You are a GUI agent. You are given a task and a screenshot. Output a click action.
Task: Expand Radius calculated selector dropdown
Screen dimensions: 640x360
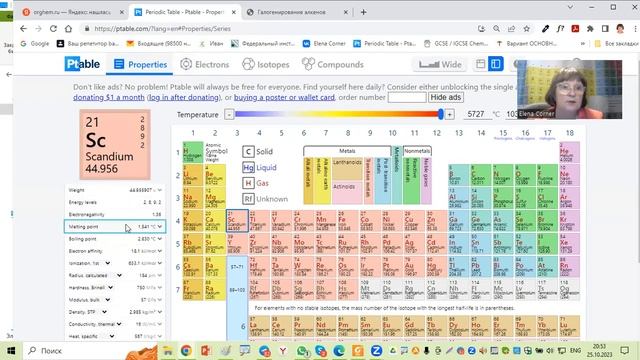119,276
